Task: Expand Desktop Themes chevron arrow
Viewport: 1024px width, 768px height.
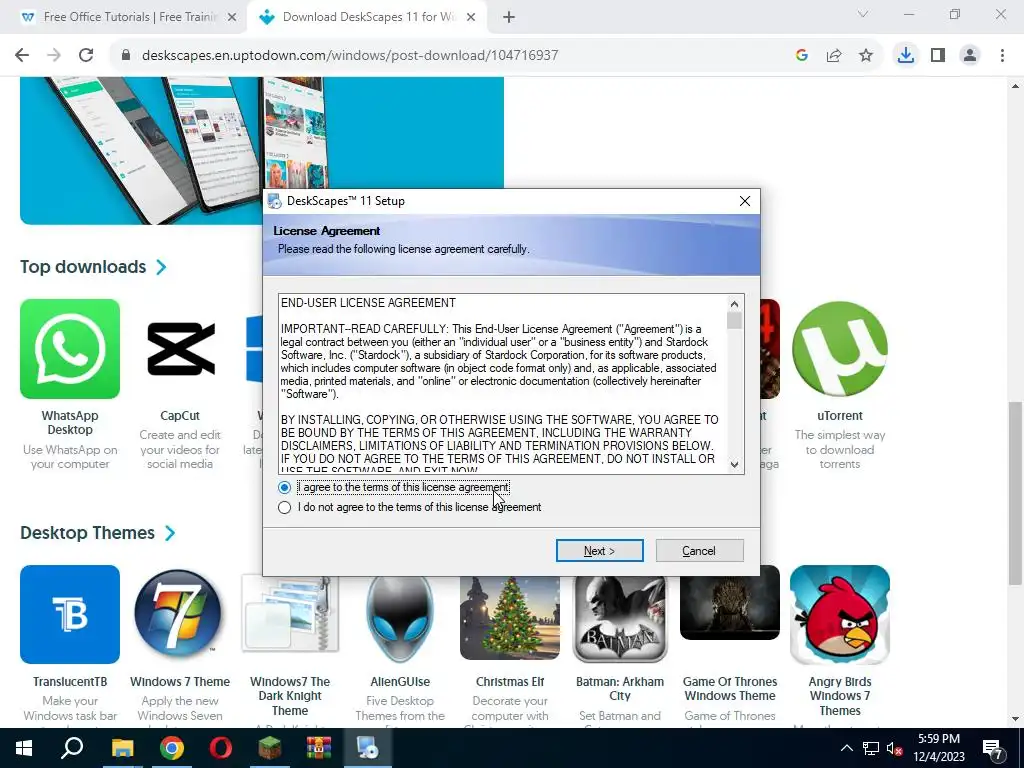Action: click(170, 533)
